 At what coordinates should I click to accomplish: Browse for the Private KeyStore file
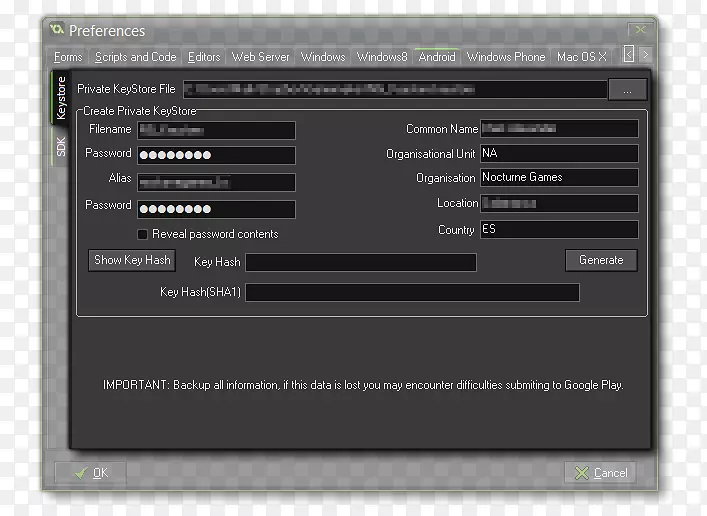click(x=627, y=90)
